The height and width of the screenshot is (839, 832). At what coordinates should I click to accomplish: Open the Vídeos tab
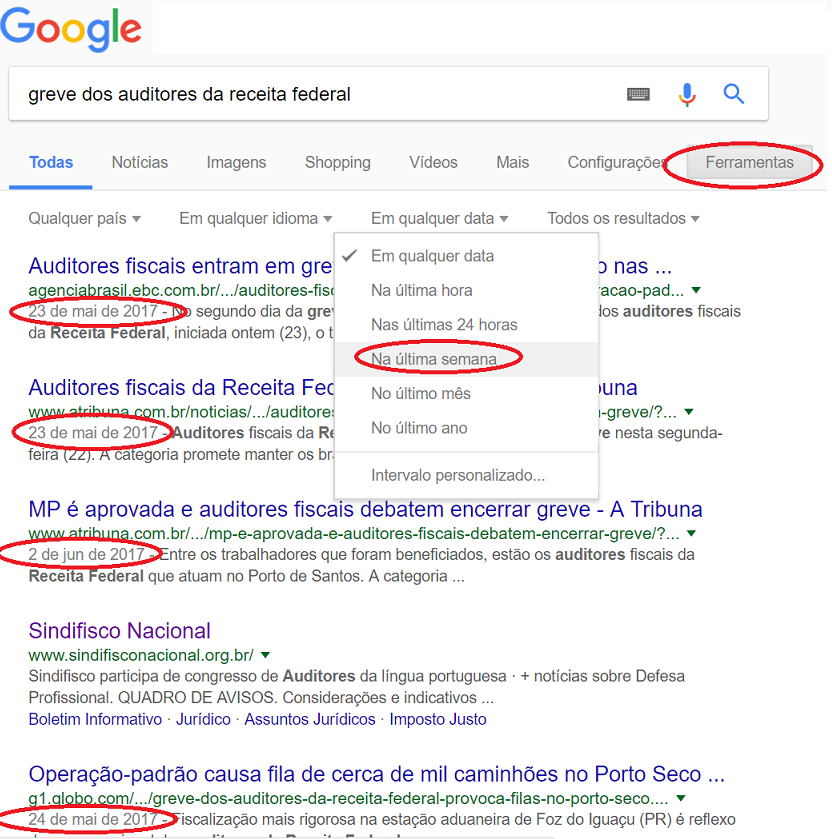coord(433,162)
